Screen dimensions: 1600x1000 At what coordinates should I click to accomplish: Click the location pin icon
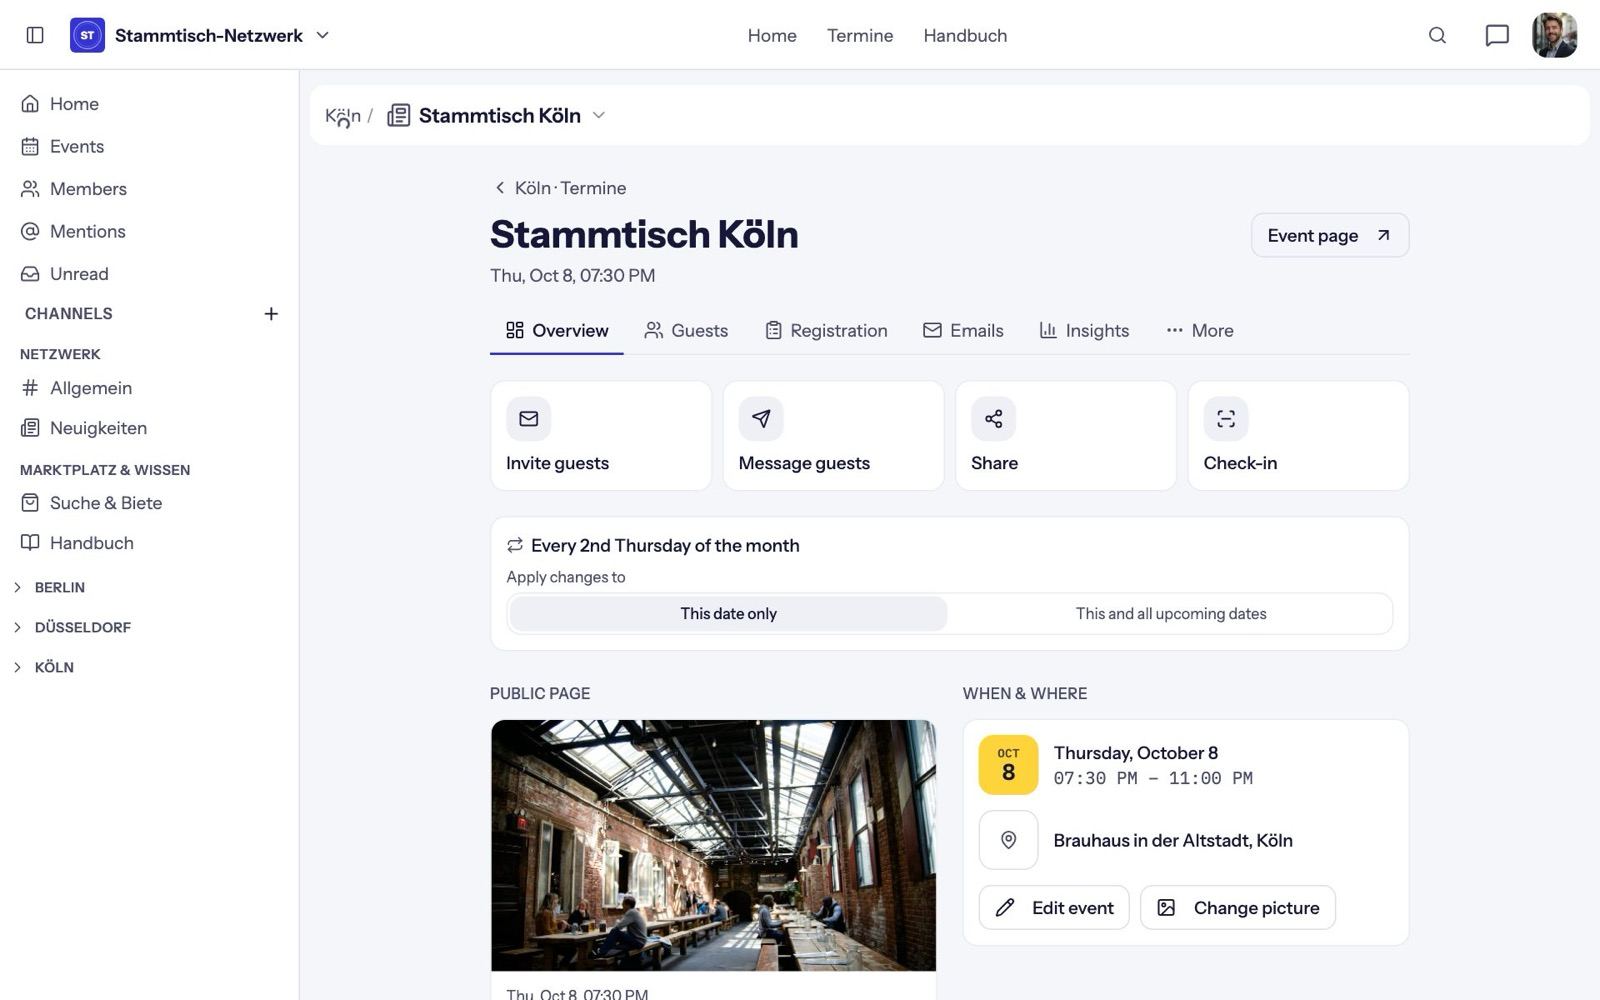pyautogui.click(x=1008, y=840)
